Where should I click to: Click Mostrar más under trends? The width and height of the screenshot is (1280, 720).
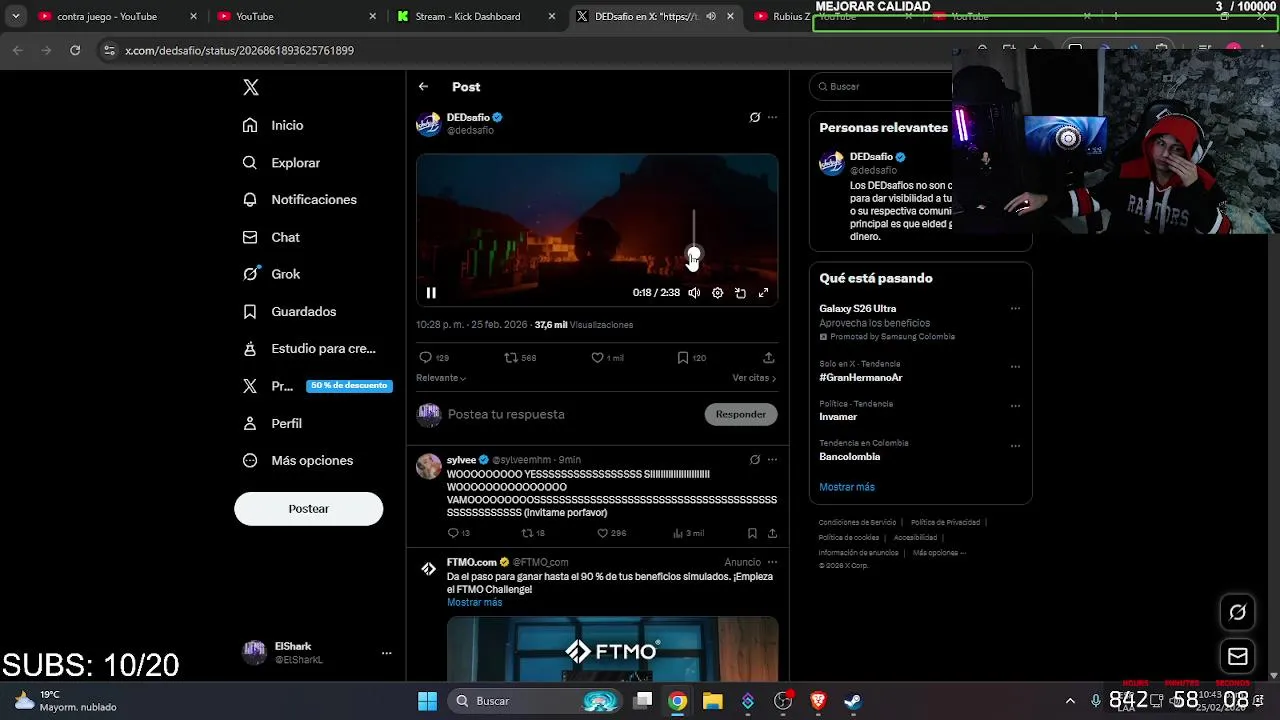(847, 487)
